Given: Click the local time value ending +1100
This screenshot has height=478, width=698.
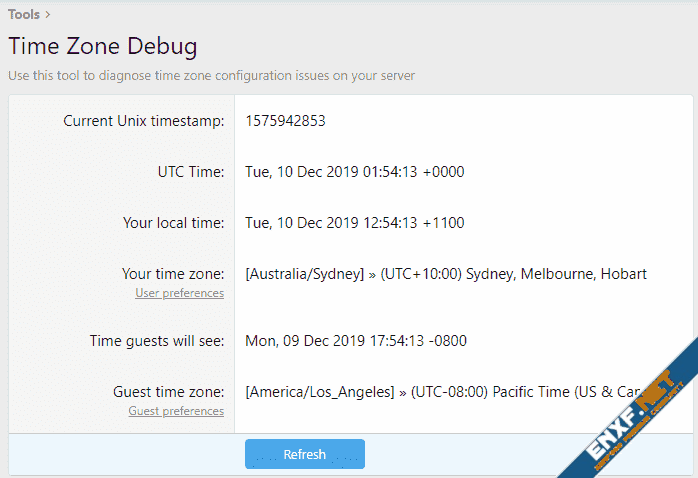Looking at the screenshot, I should [x=354, y=223].
